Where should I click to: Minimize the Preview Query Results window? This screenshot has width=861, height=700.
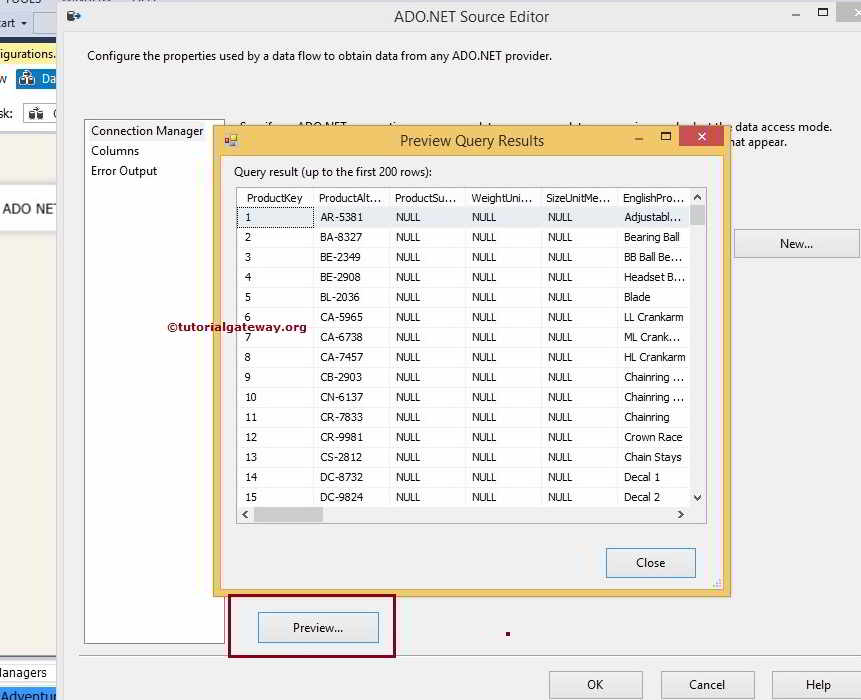[x=639, y=138]
